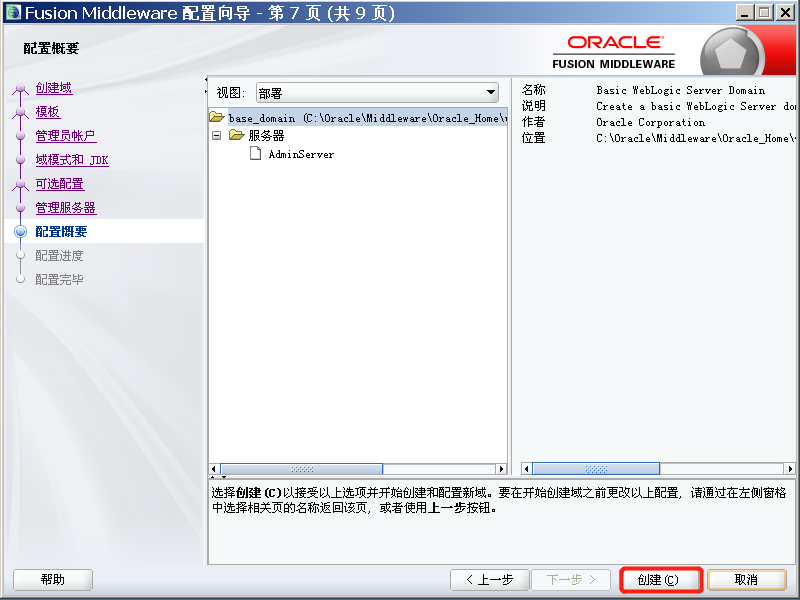Select the AdminServer document icon
This screenshot has width=800, height=600.
click(256, 153)
